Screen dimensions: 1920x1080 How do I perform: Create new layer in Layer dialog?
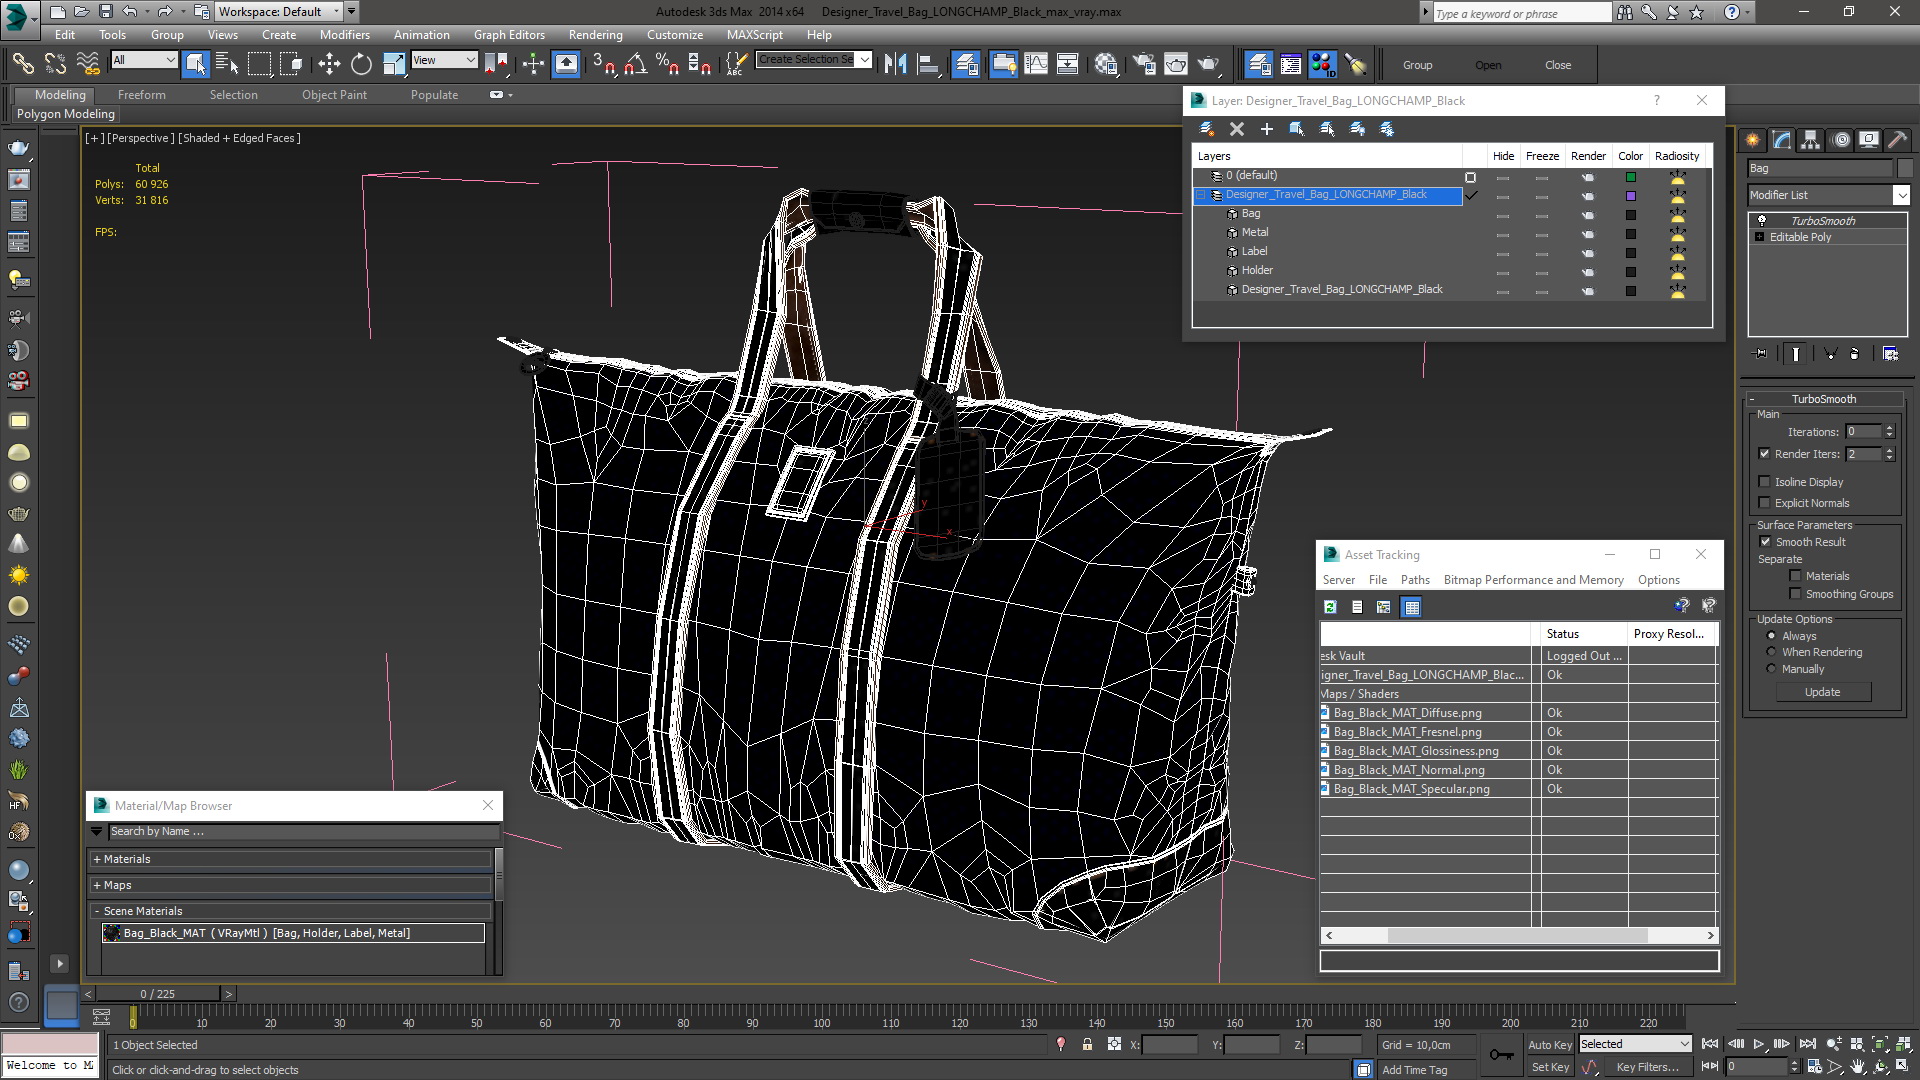tap(1207, 129)
